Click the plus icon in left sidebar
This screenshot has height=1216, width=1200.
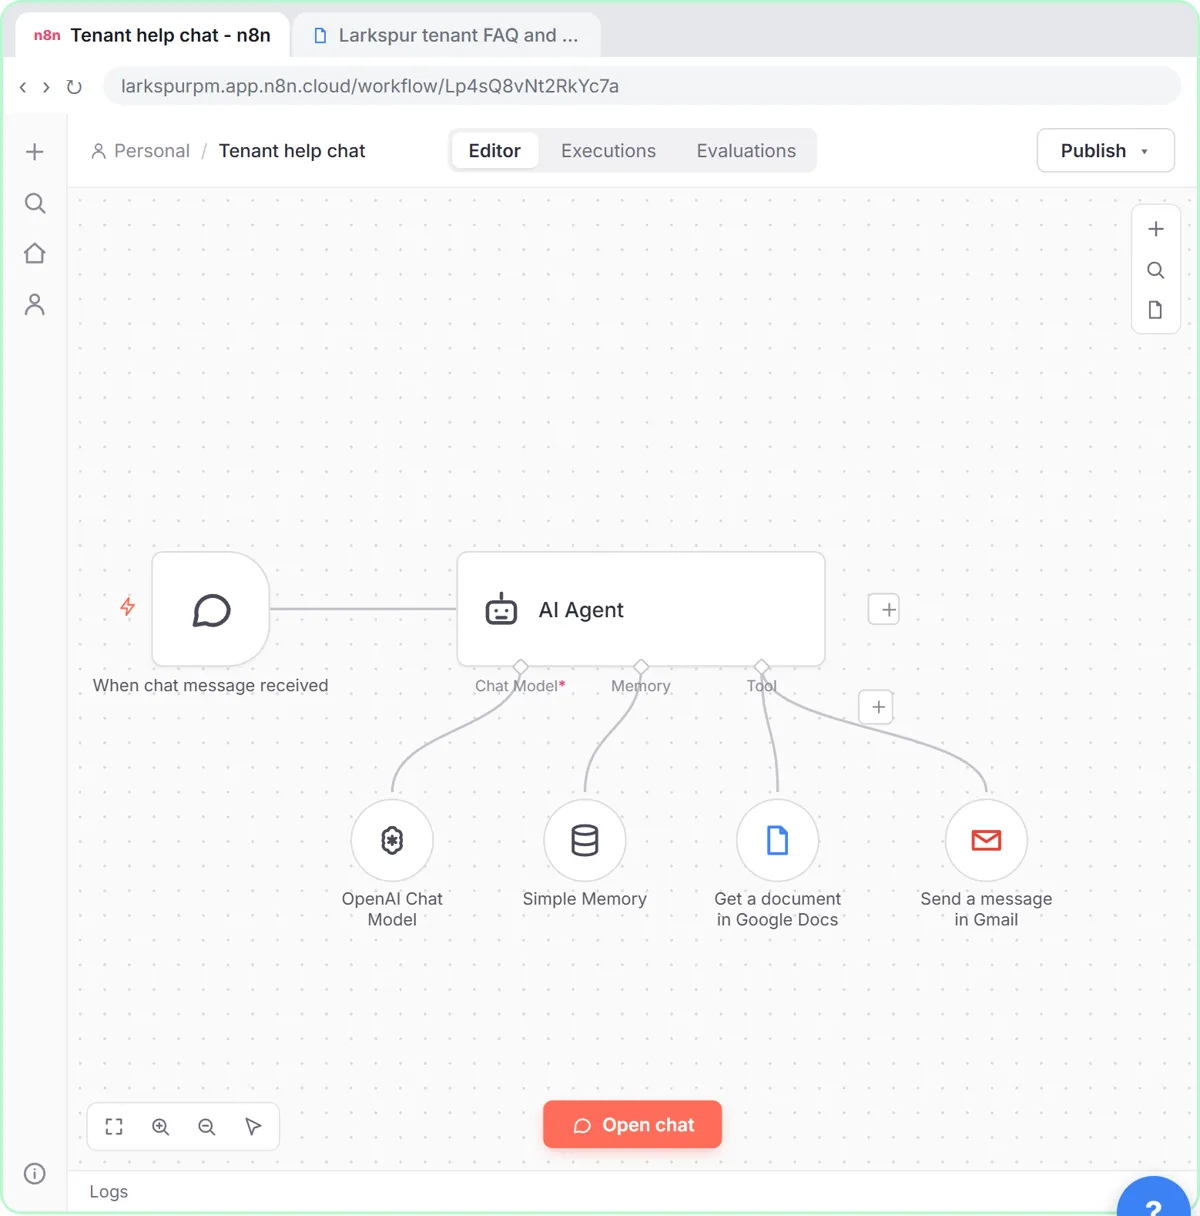coord(35,152)
